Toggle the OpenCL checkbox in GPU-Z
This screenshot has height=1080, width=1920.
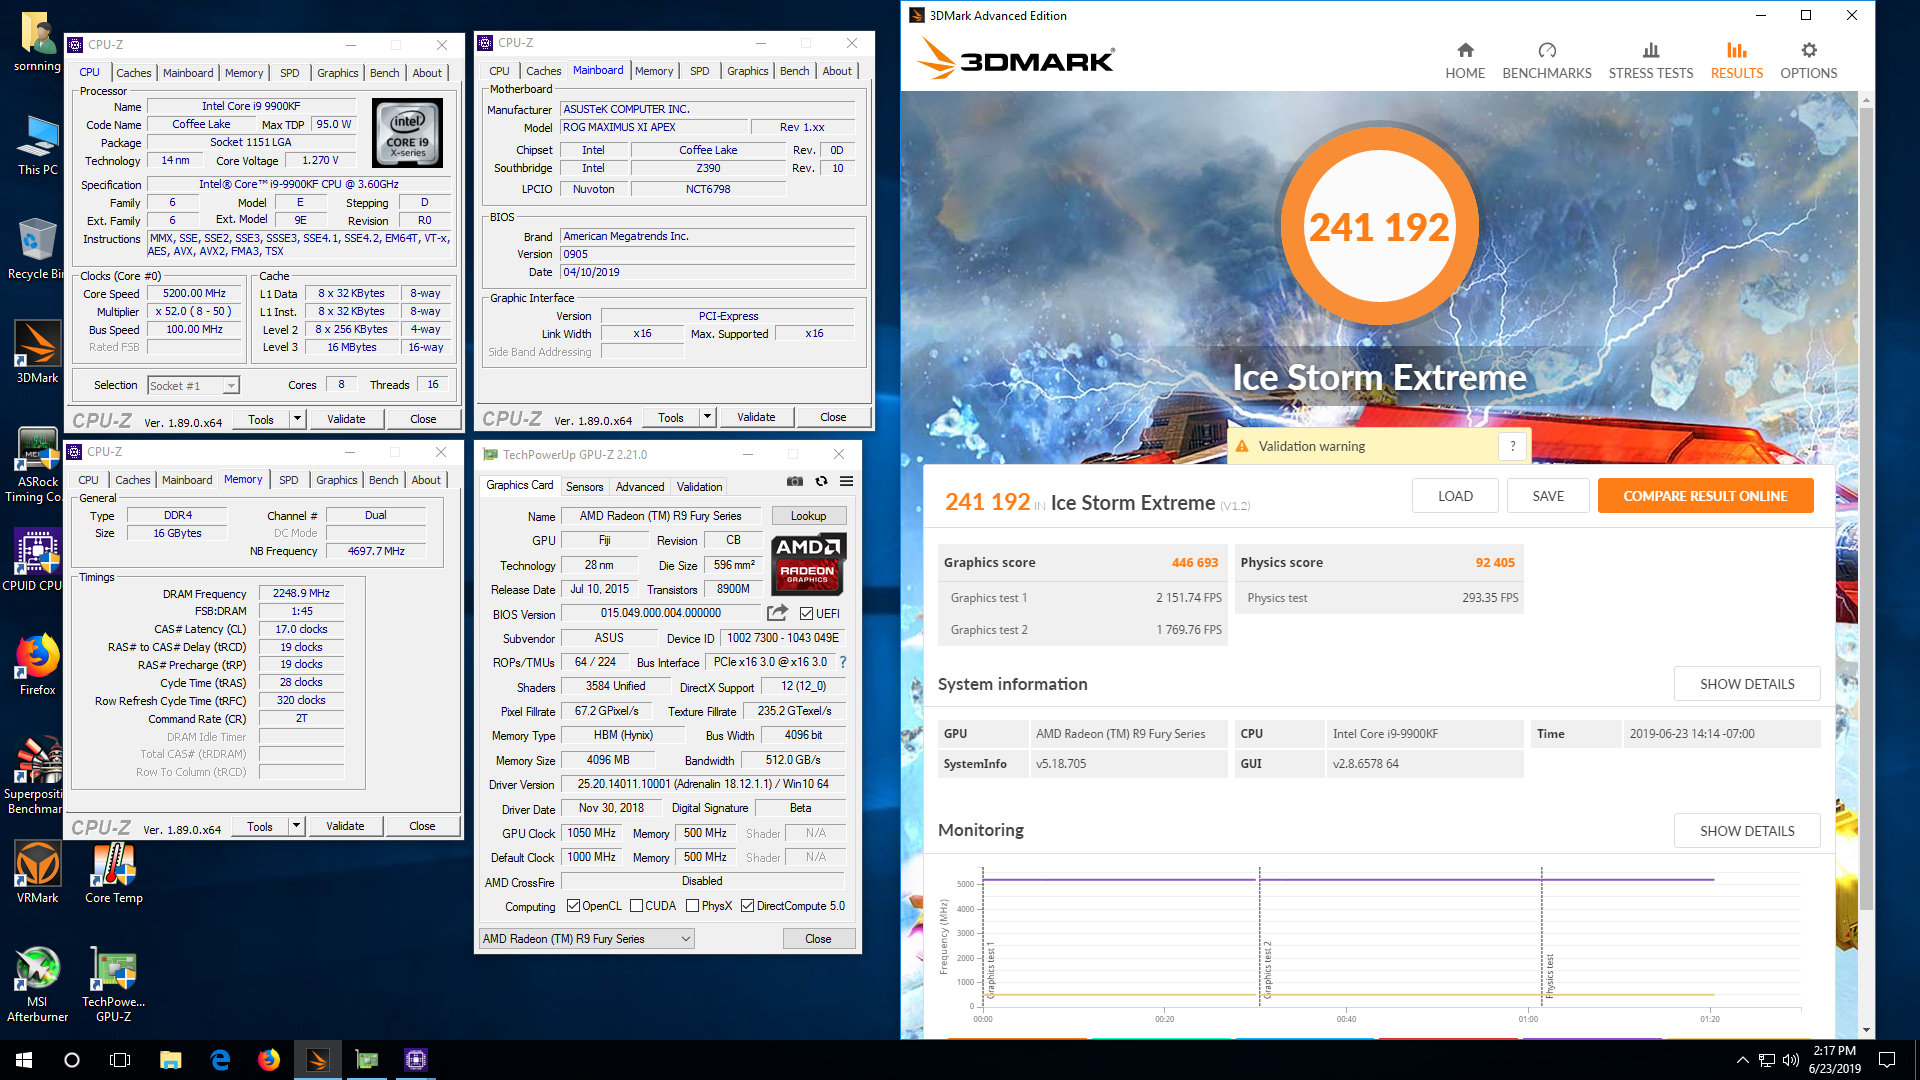(x=573, y=906)
